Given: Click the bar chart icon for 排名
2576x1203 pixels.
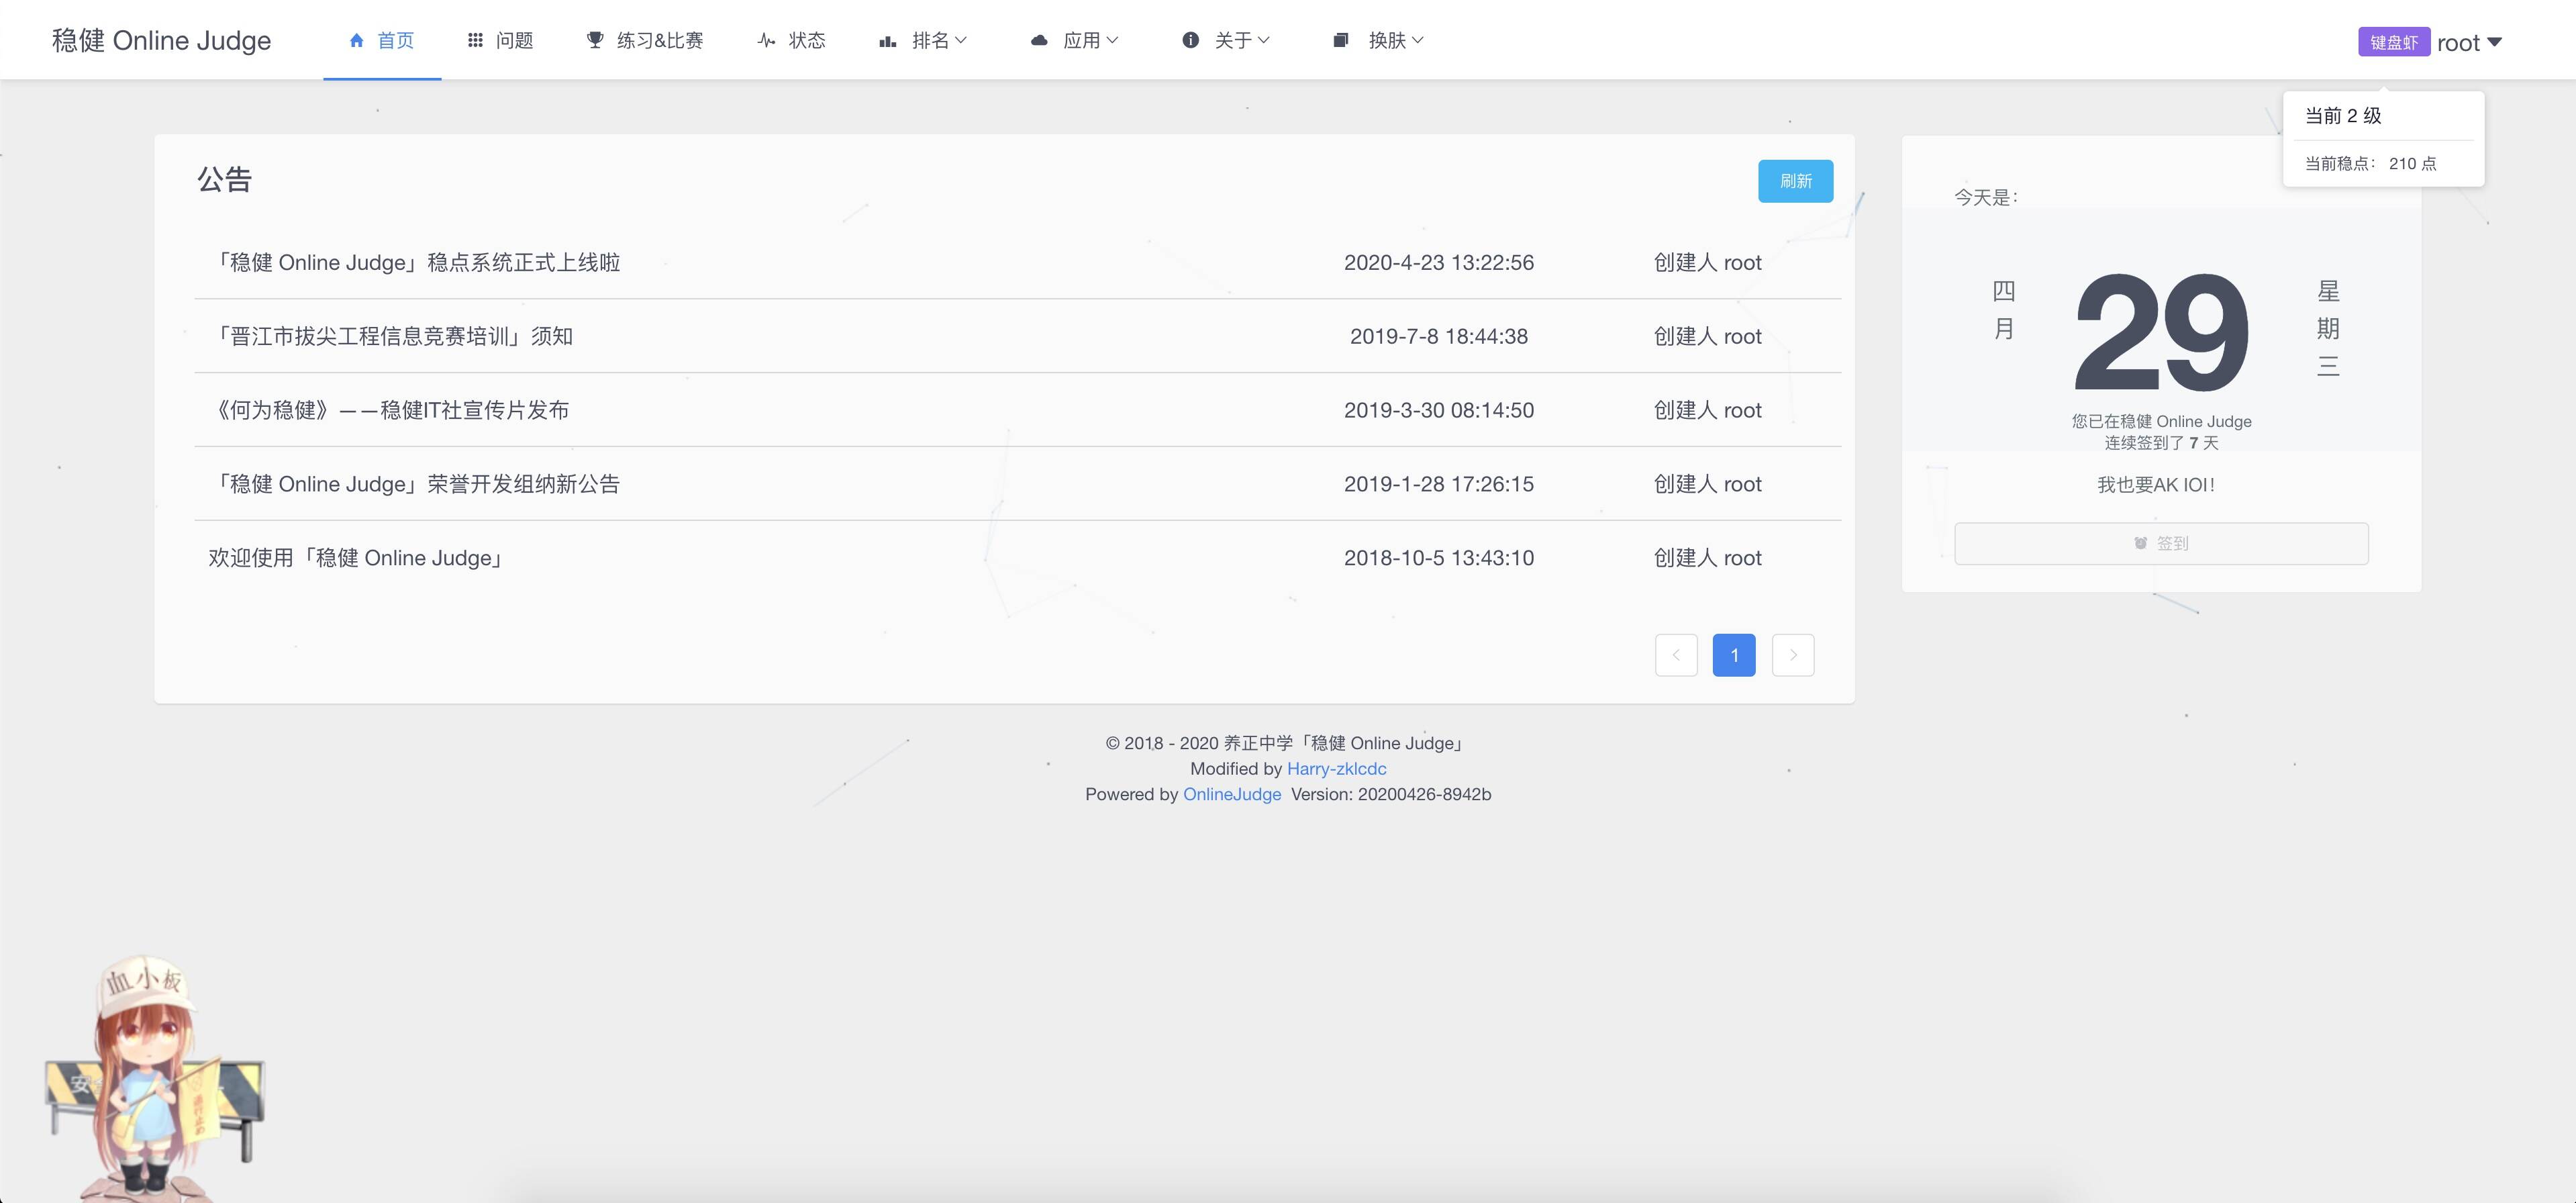Looking at the screenshot, I should [x=887, y=40].
